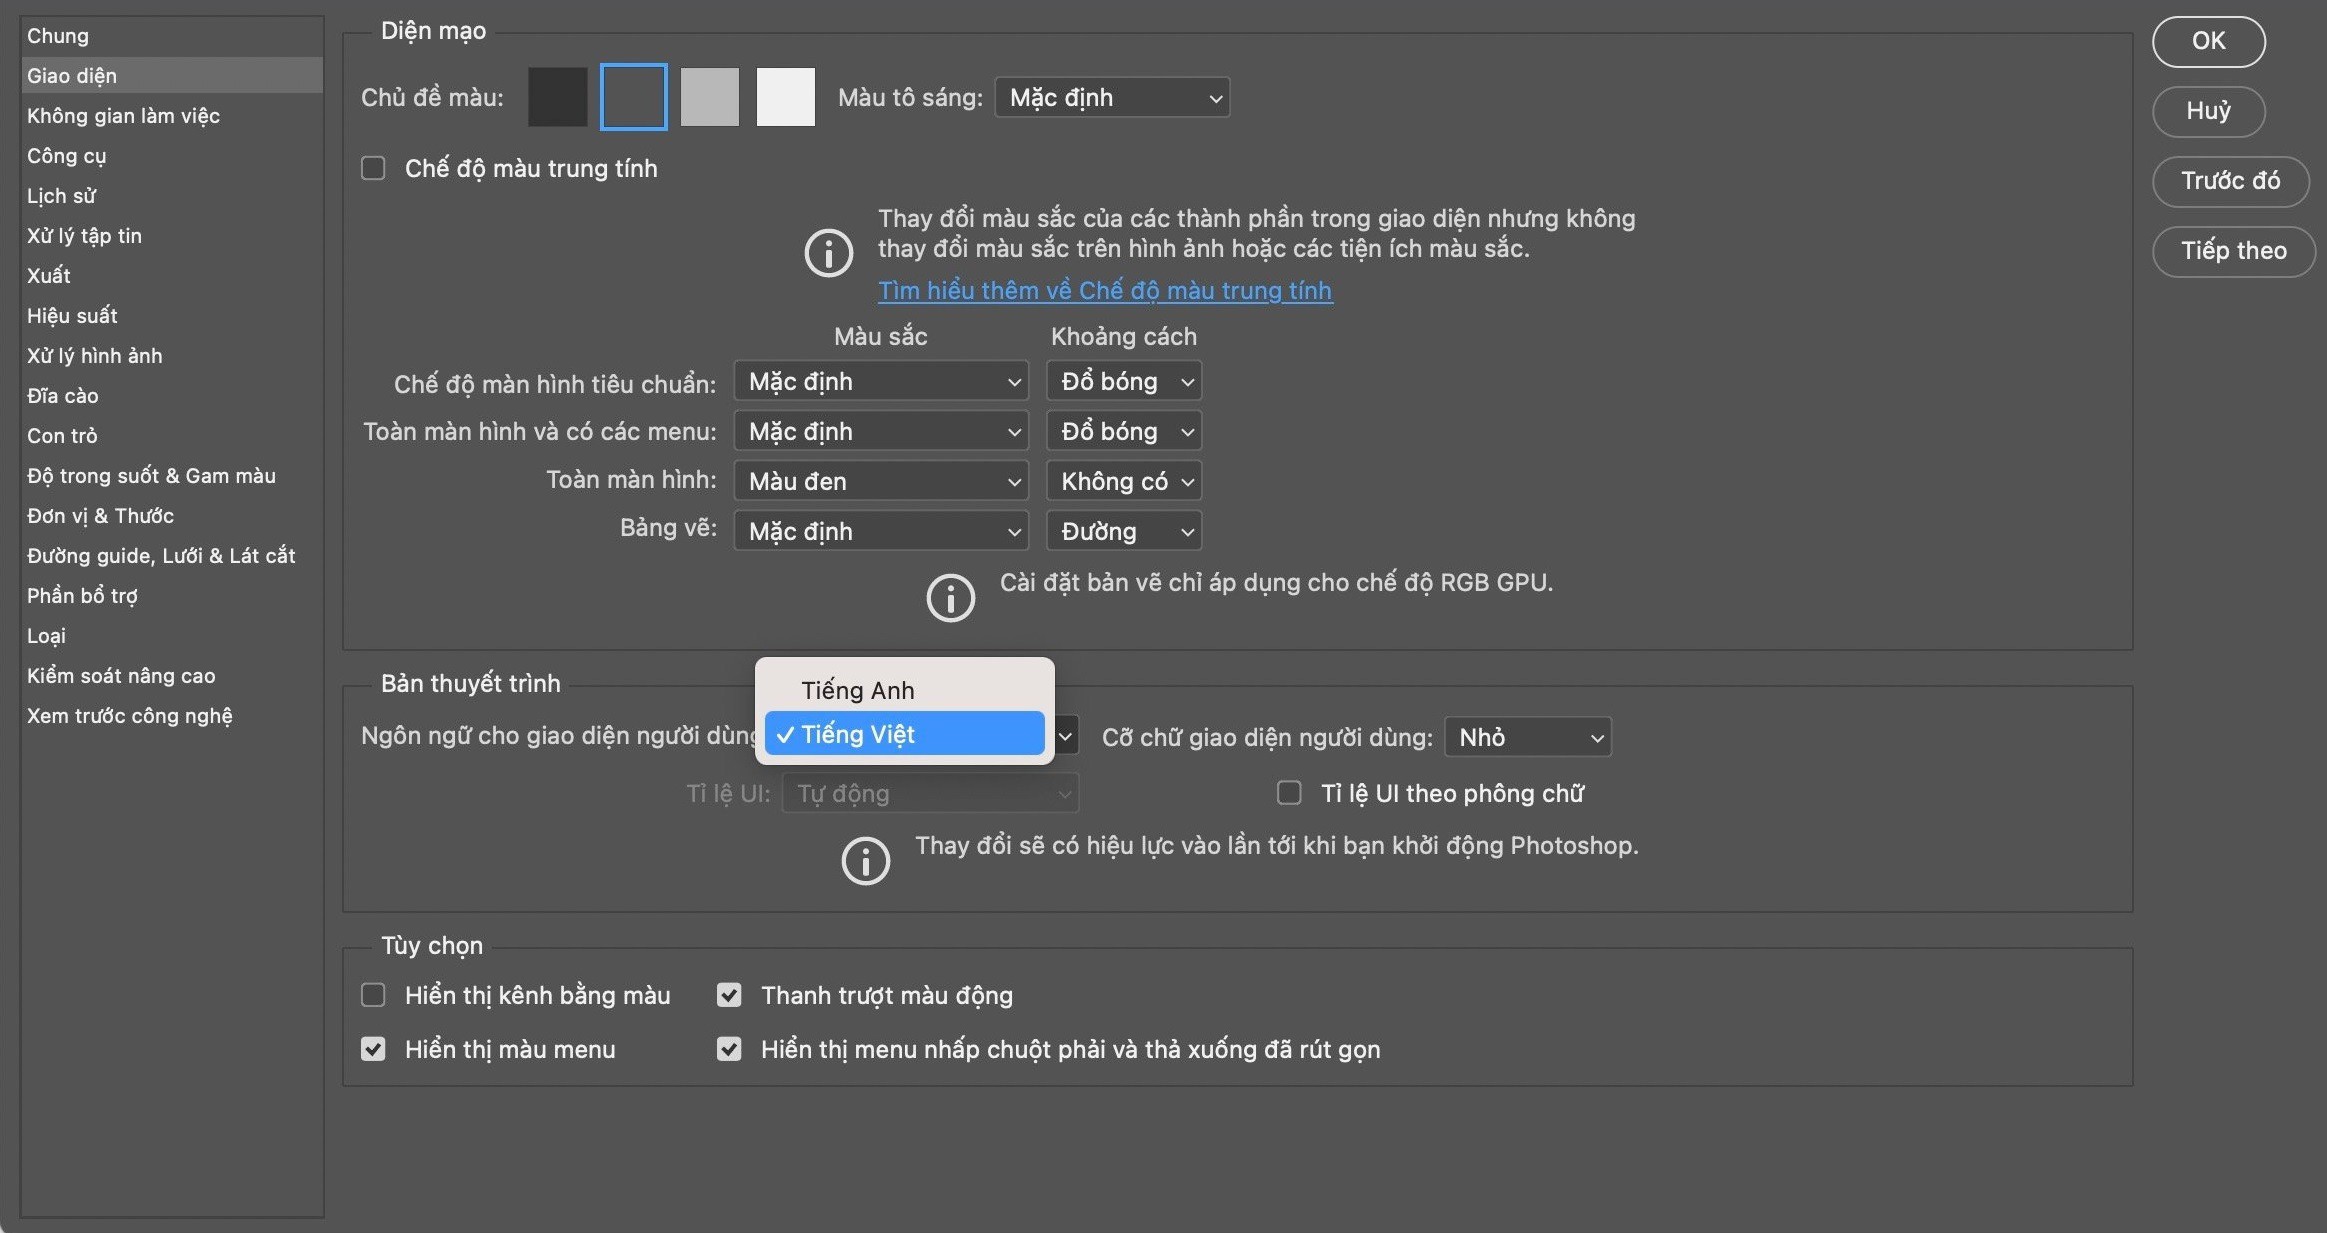Select Tiếng Việt in language list

click(x=903, y=734)
